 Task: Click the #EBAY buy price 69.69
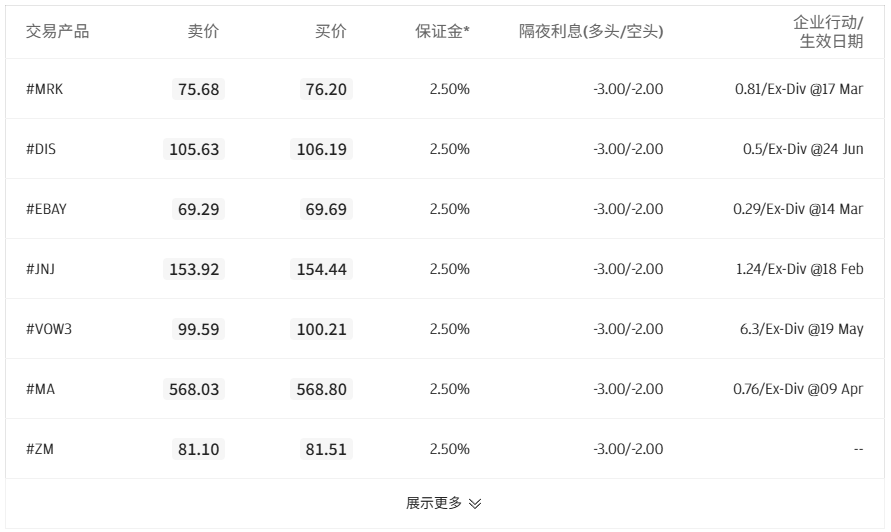tap(326, 209)
